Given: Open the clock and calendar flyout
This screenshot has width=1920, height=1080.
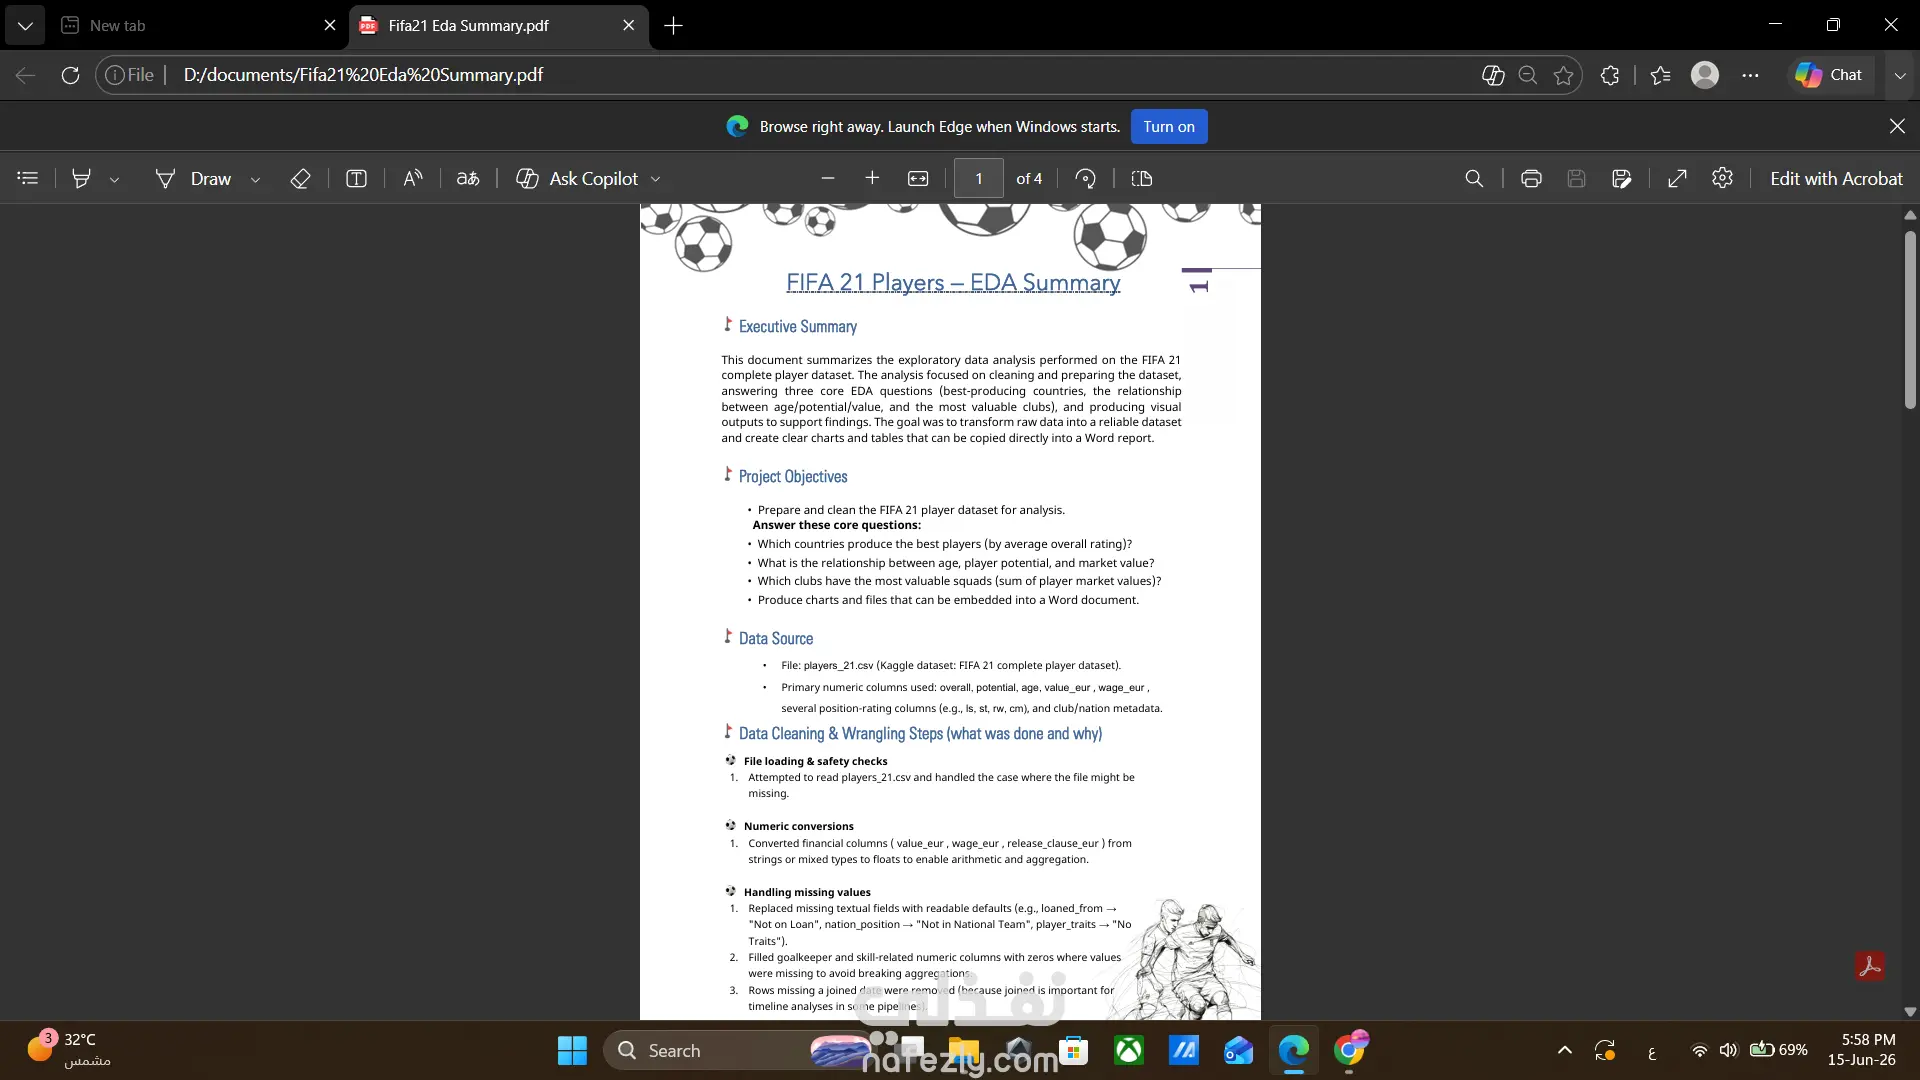Looking at the screenshot, I should point(1862,1050).
